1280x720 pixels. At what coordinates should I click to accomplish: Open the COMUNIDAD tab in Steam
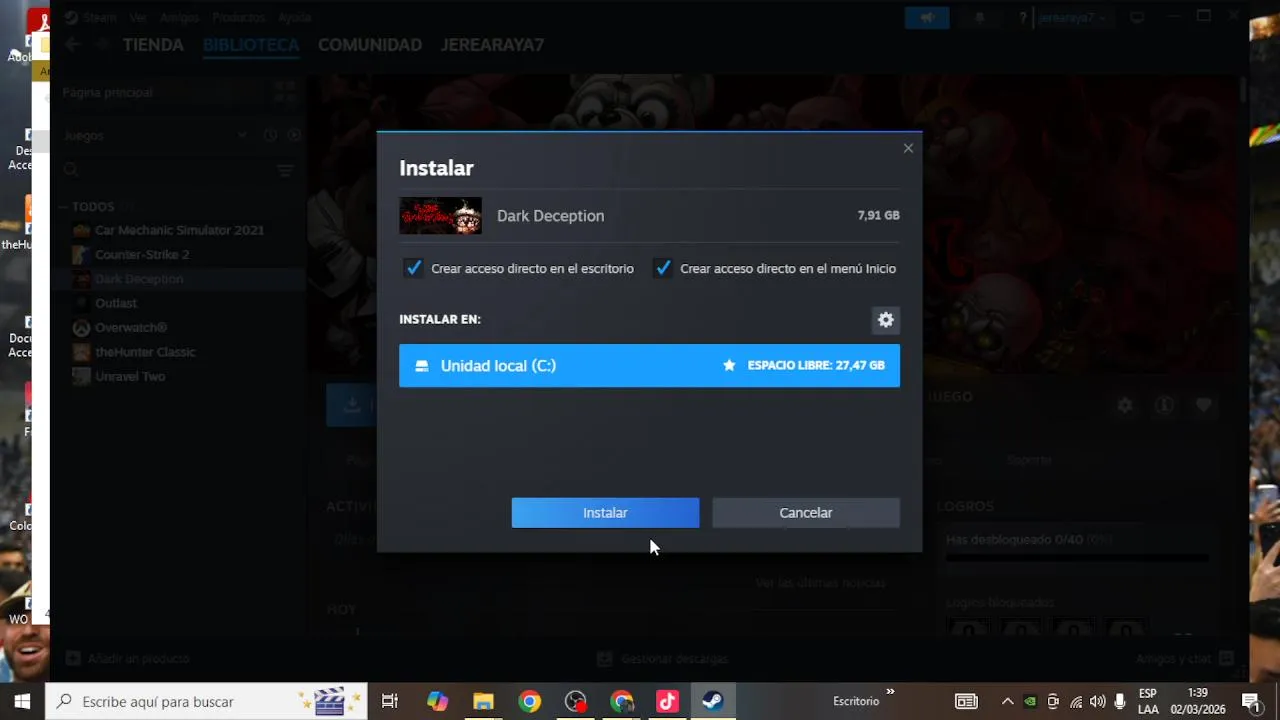370,45
